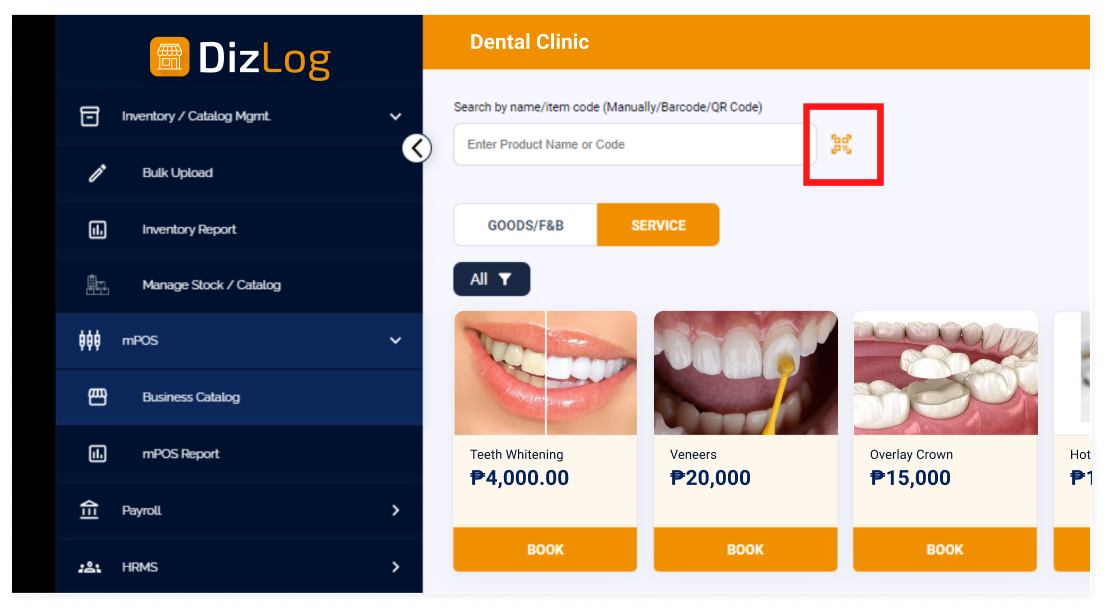
Task: Click the barcode/QR scan icon
Action: point(841,144)
